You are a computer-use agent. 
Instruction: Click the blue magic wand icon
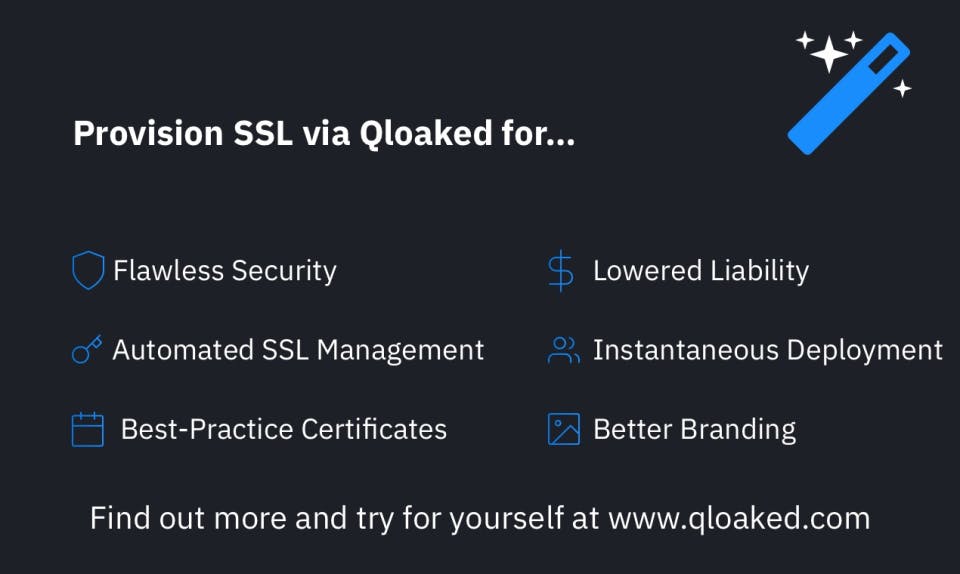coord(850,93)
